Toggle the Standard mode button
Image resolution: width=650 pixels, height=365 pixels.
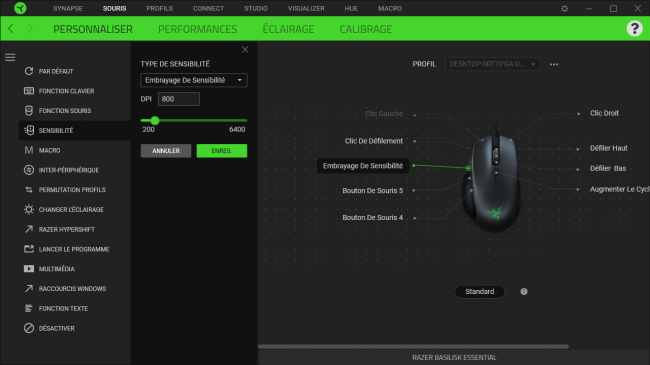point(479,292)
